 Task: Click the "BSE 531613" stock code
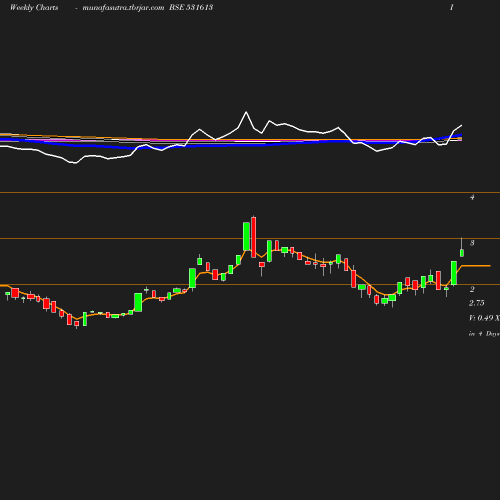[x=191, y=7]
